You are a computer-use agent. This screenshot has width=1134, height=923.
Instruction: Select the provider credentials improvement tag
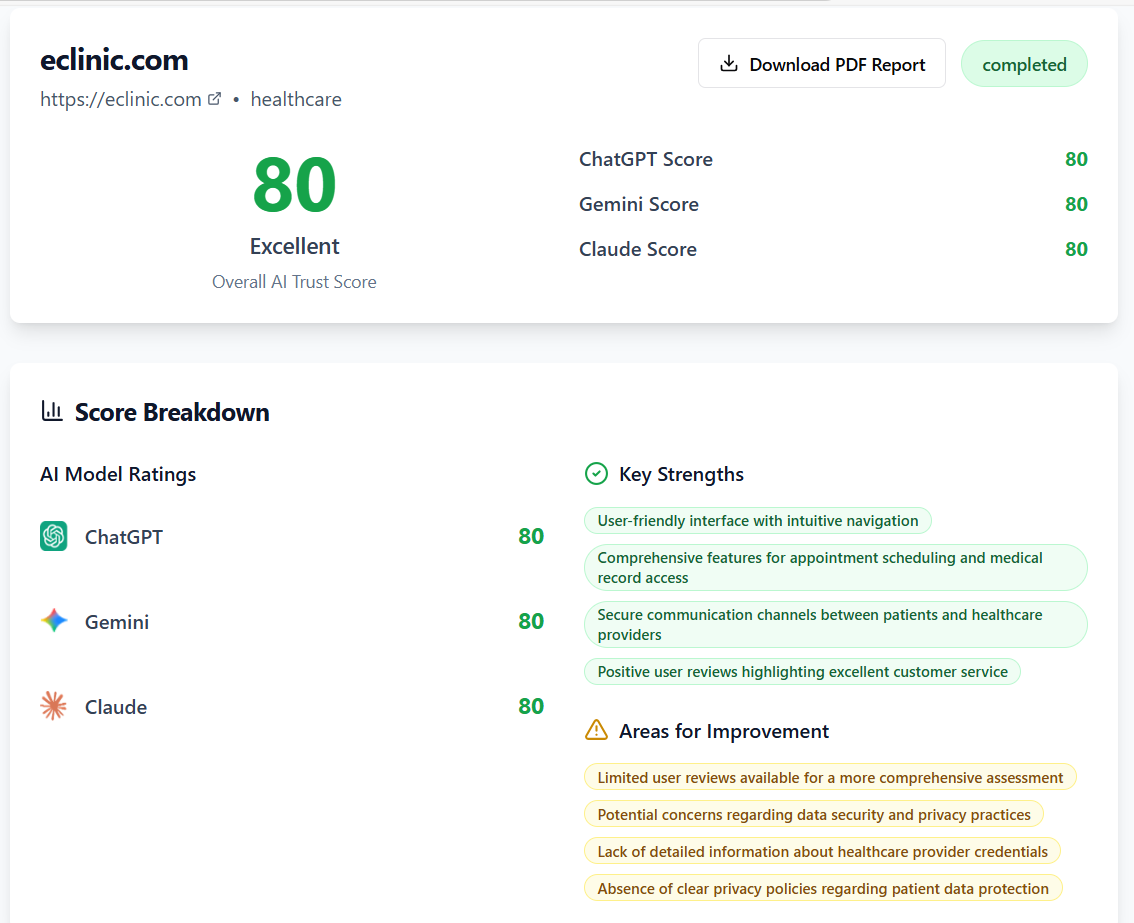click(x=822, y=852)
